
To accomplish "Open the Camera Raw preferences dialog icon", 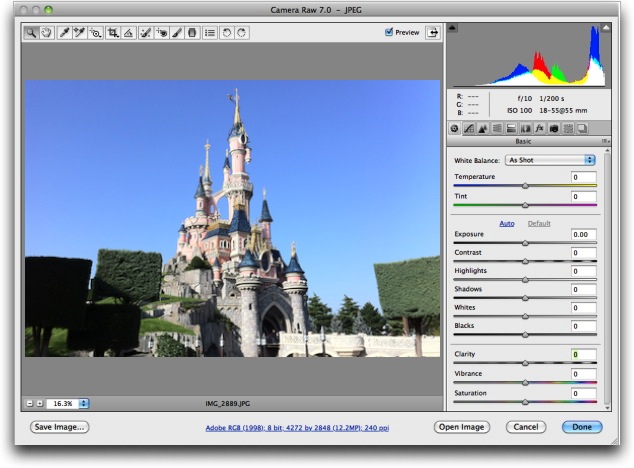I will click(210, 33).
